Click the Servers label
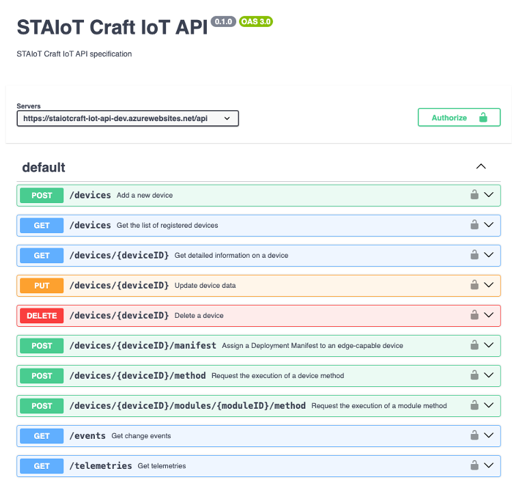525x483 pixels. coord(28,106)
